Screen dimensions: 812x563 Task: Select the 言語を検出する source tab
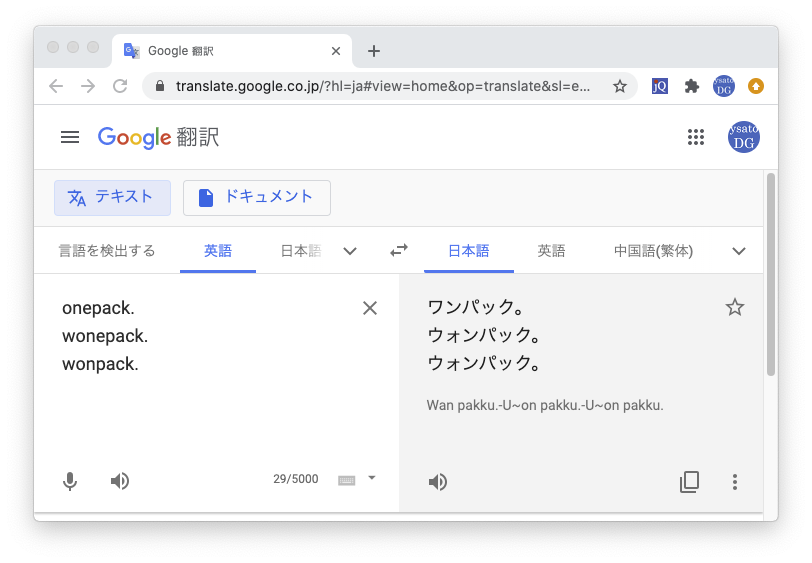click(x=107, y=251)
